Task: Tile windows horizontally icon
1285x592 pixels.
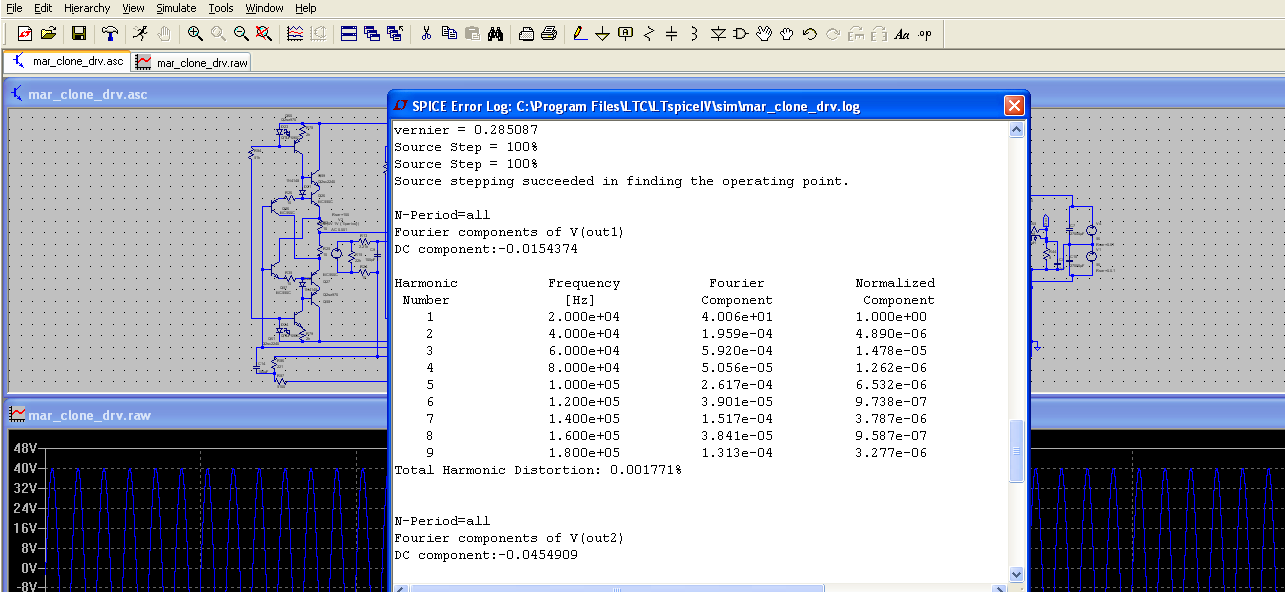Action: [349, 33]
